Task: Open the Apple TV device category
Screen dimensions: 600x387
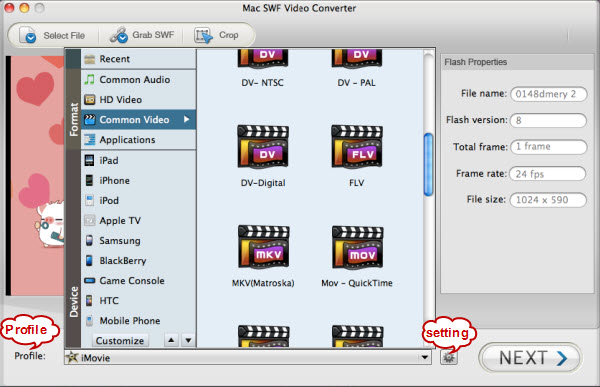Action: [x=139, y=220]
